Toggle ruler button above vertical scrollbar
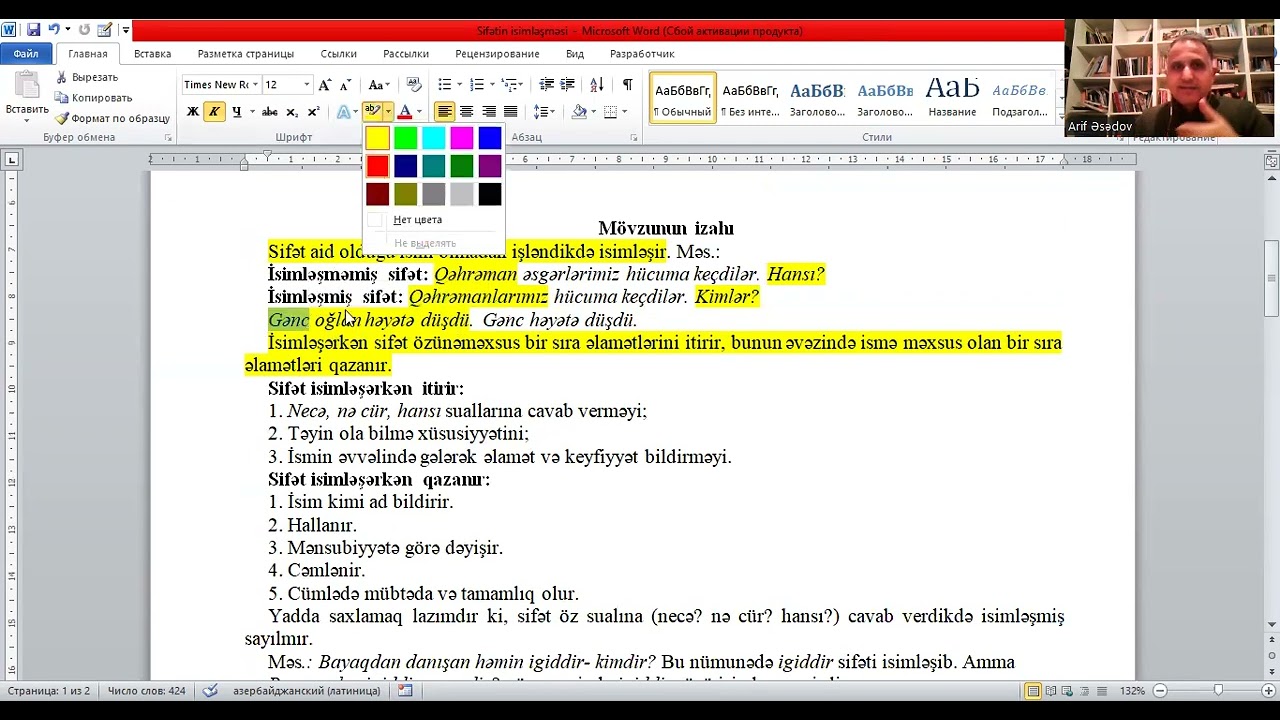Viewport: 1280px width, 720px height. [1271, 161]
